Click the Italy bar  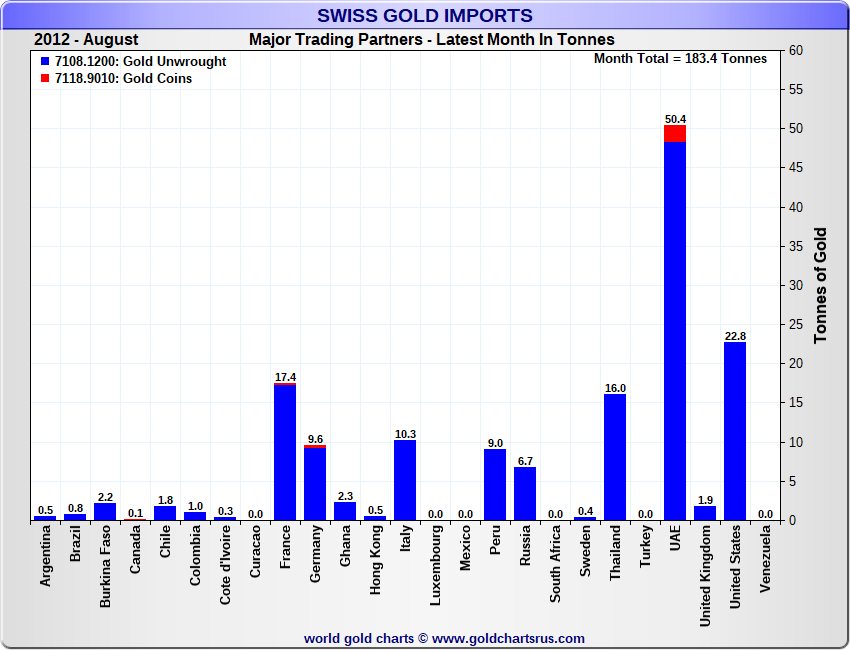click(x=405, y=480)
